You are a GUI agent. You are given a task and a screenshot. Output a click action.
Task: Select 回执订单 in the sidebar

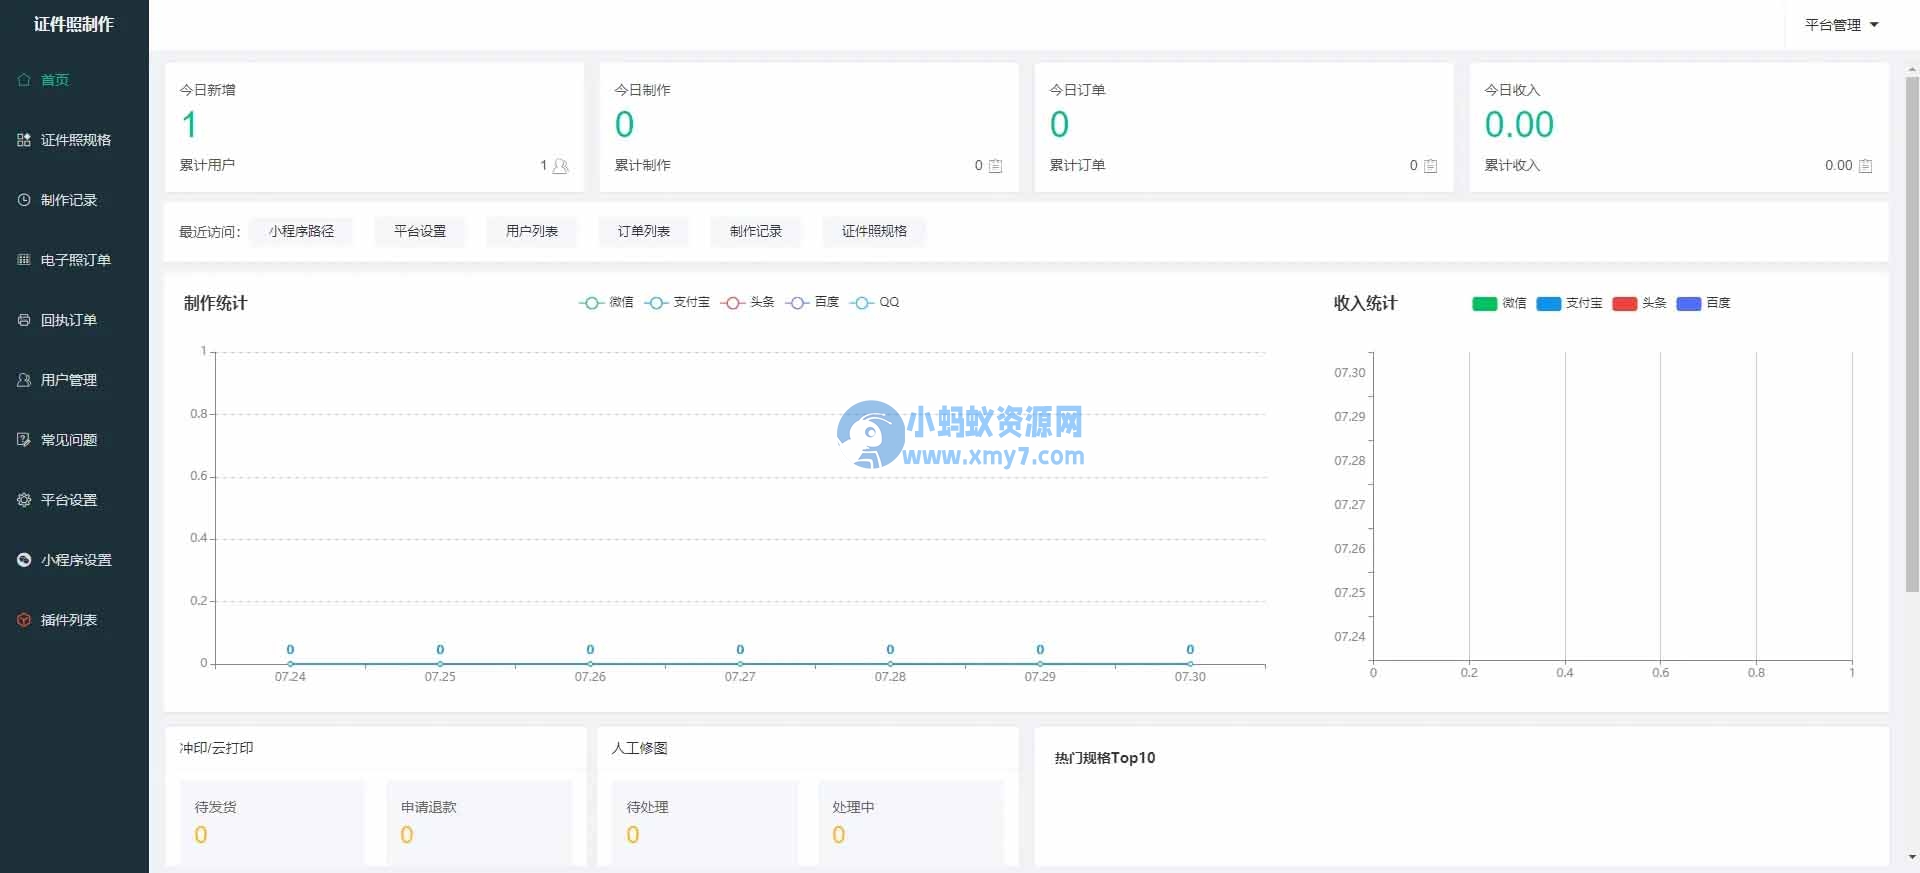point(74,320)
